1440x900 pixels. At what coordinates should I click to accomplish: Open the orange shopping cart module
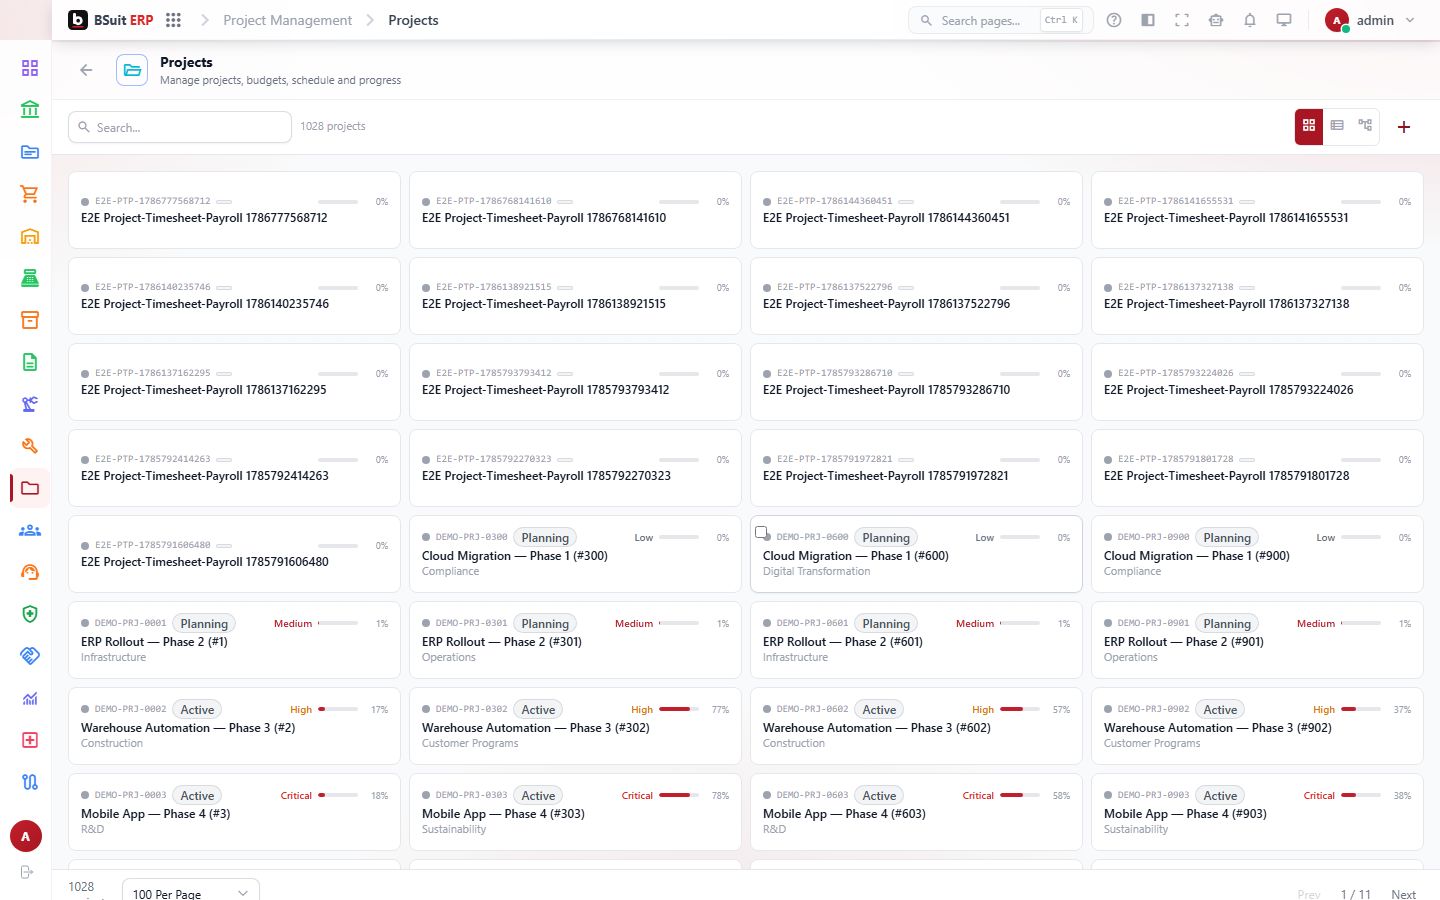pyautogui.click(x=30, y=194)
